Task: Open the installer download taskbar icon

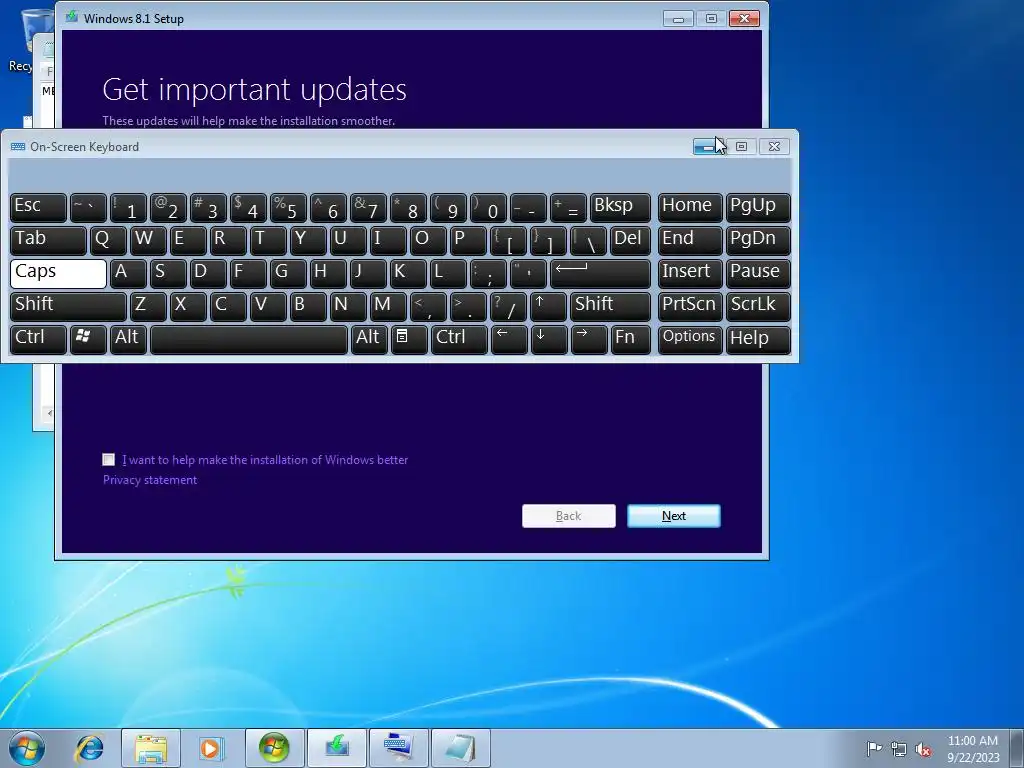Action: [336, 748]
